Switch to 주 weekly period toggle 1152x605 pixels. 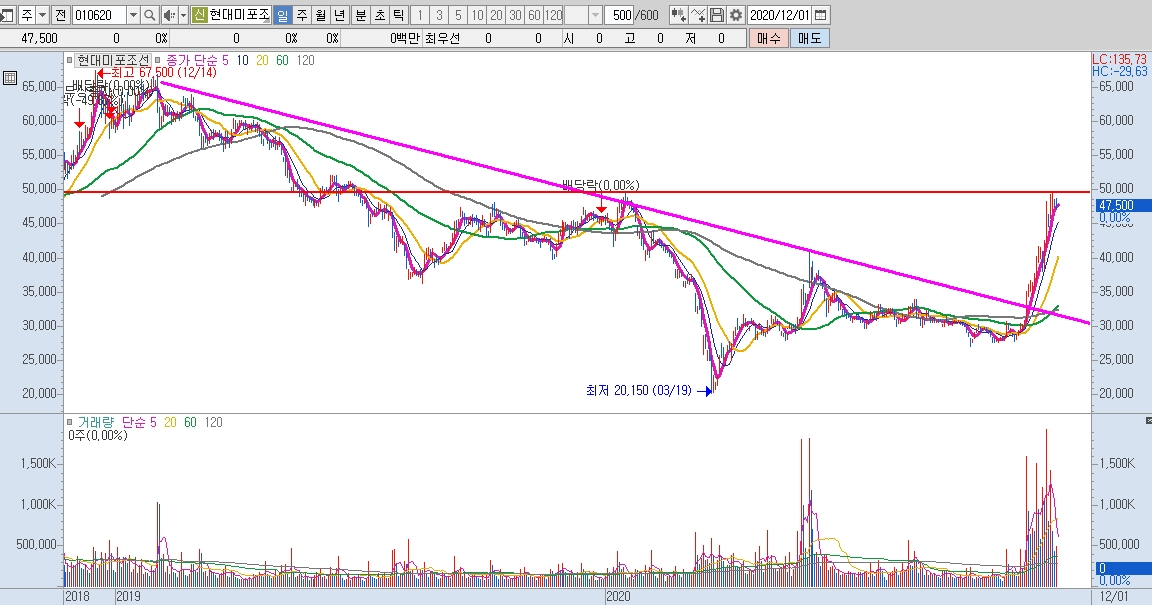tap(301, 15)
